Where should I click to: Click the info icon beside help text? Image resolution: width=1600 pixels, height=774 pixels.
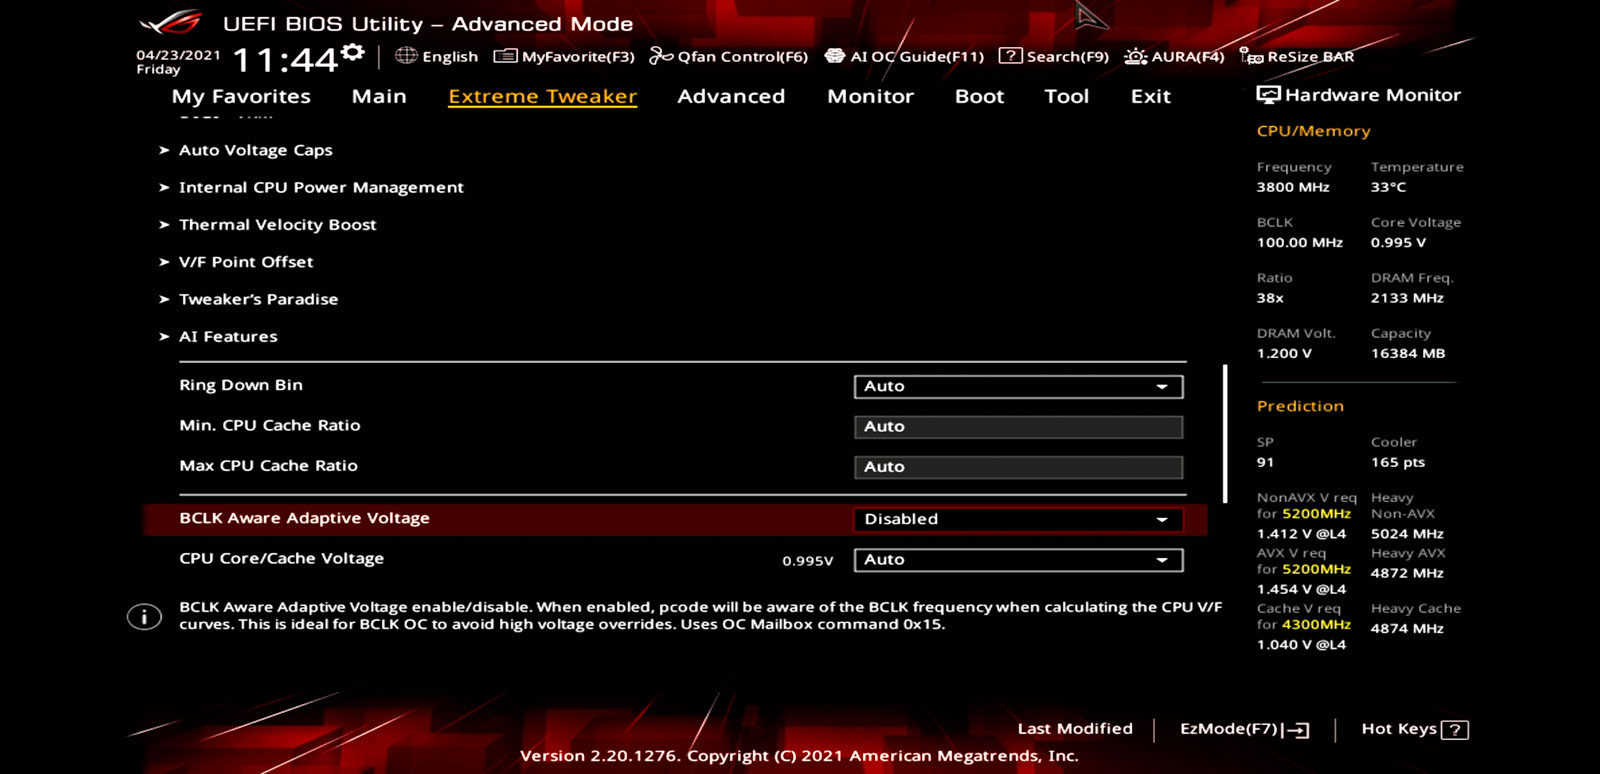tap(144, 617)
